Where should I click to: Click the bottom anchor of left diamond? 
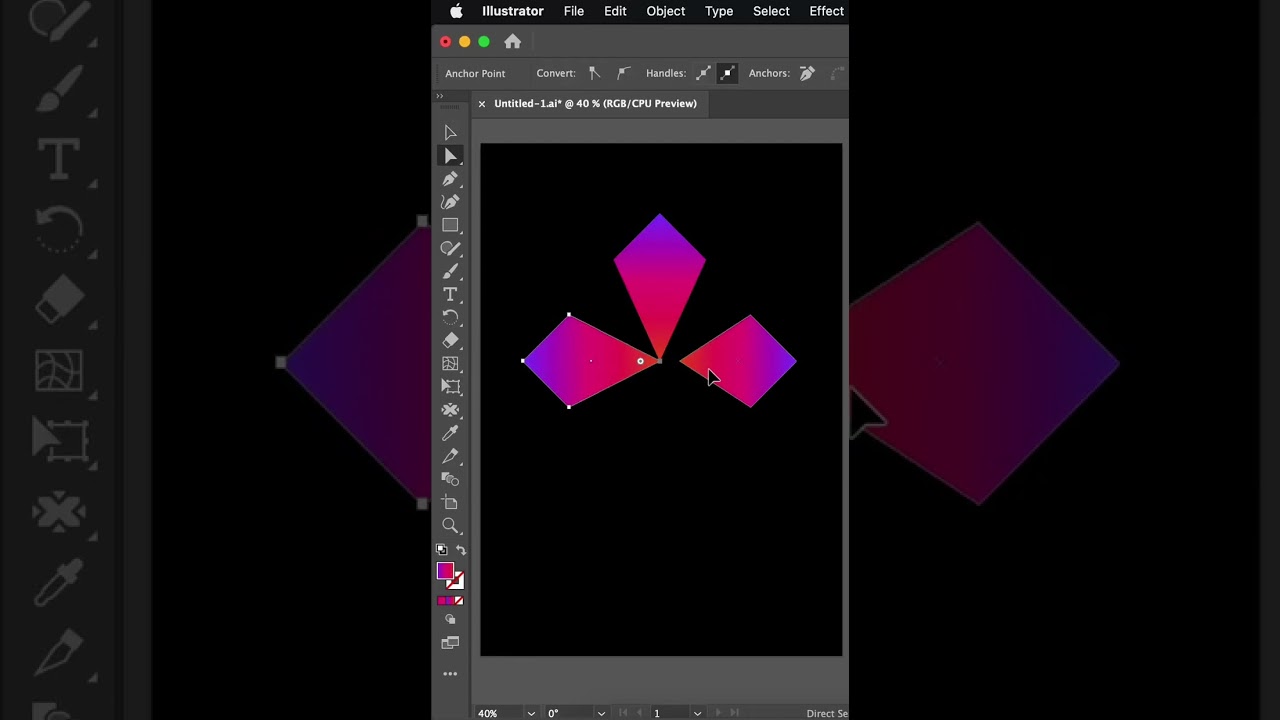click(569, 406)
